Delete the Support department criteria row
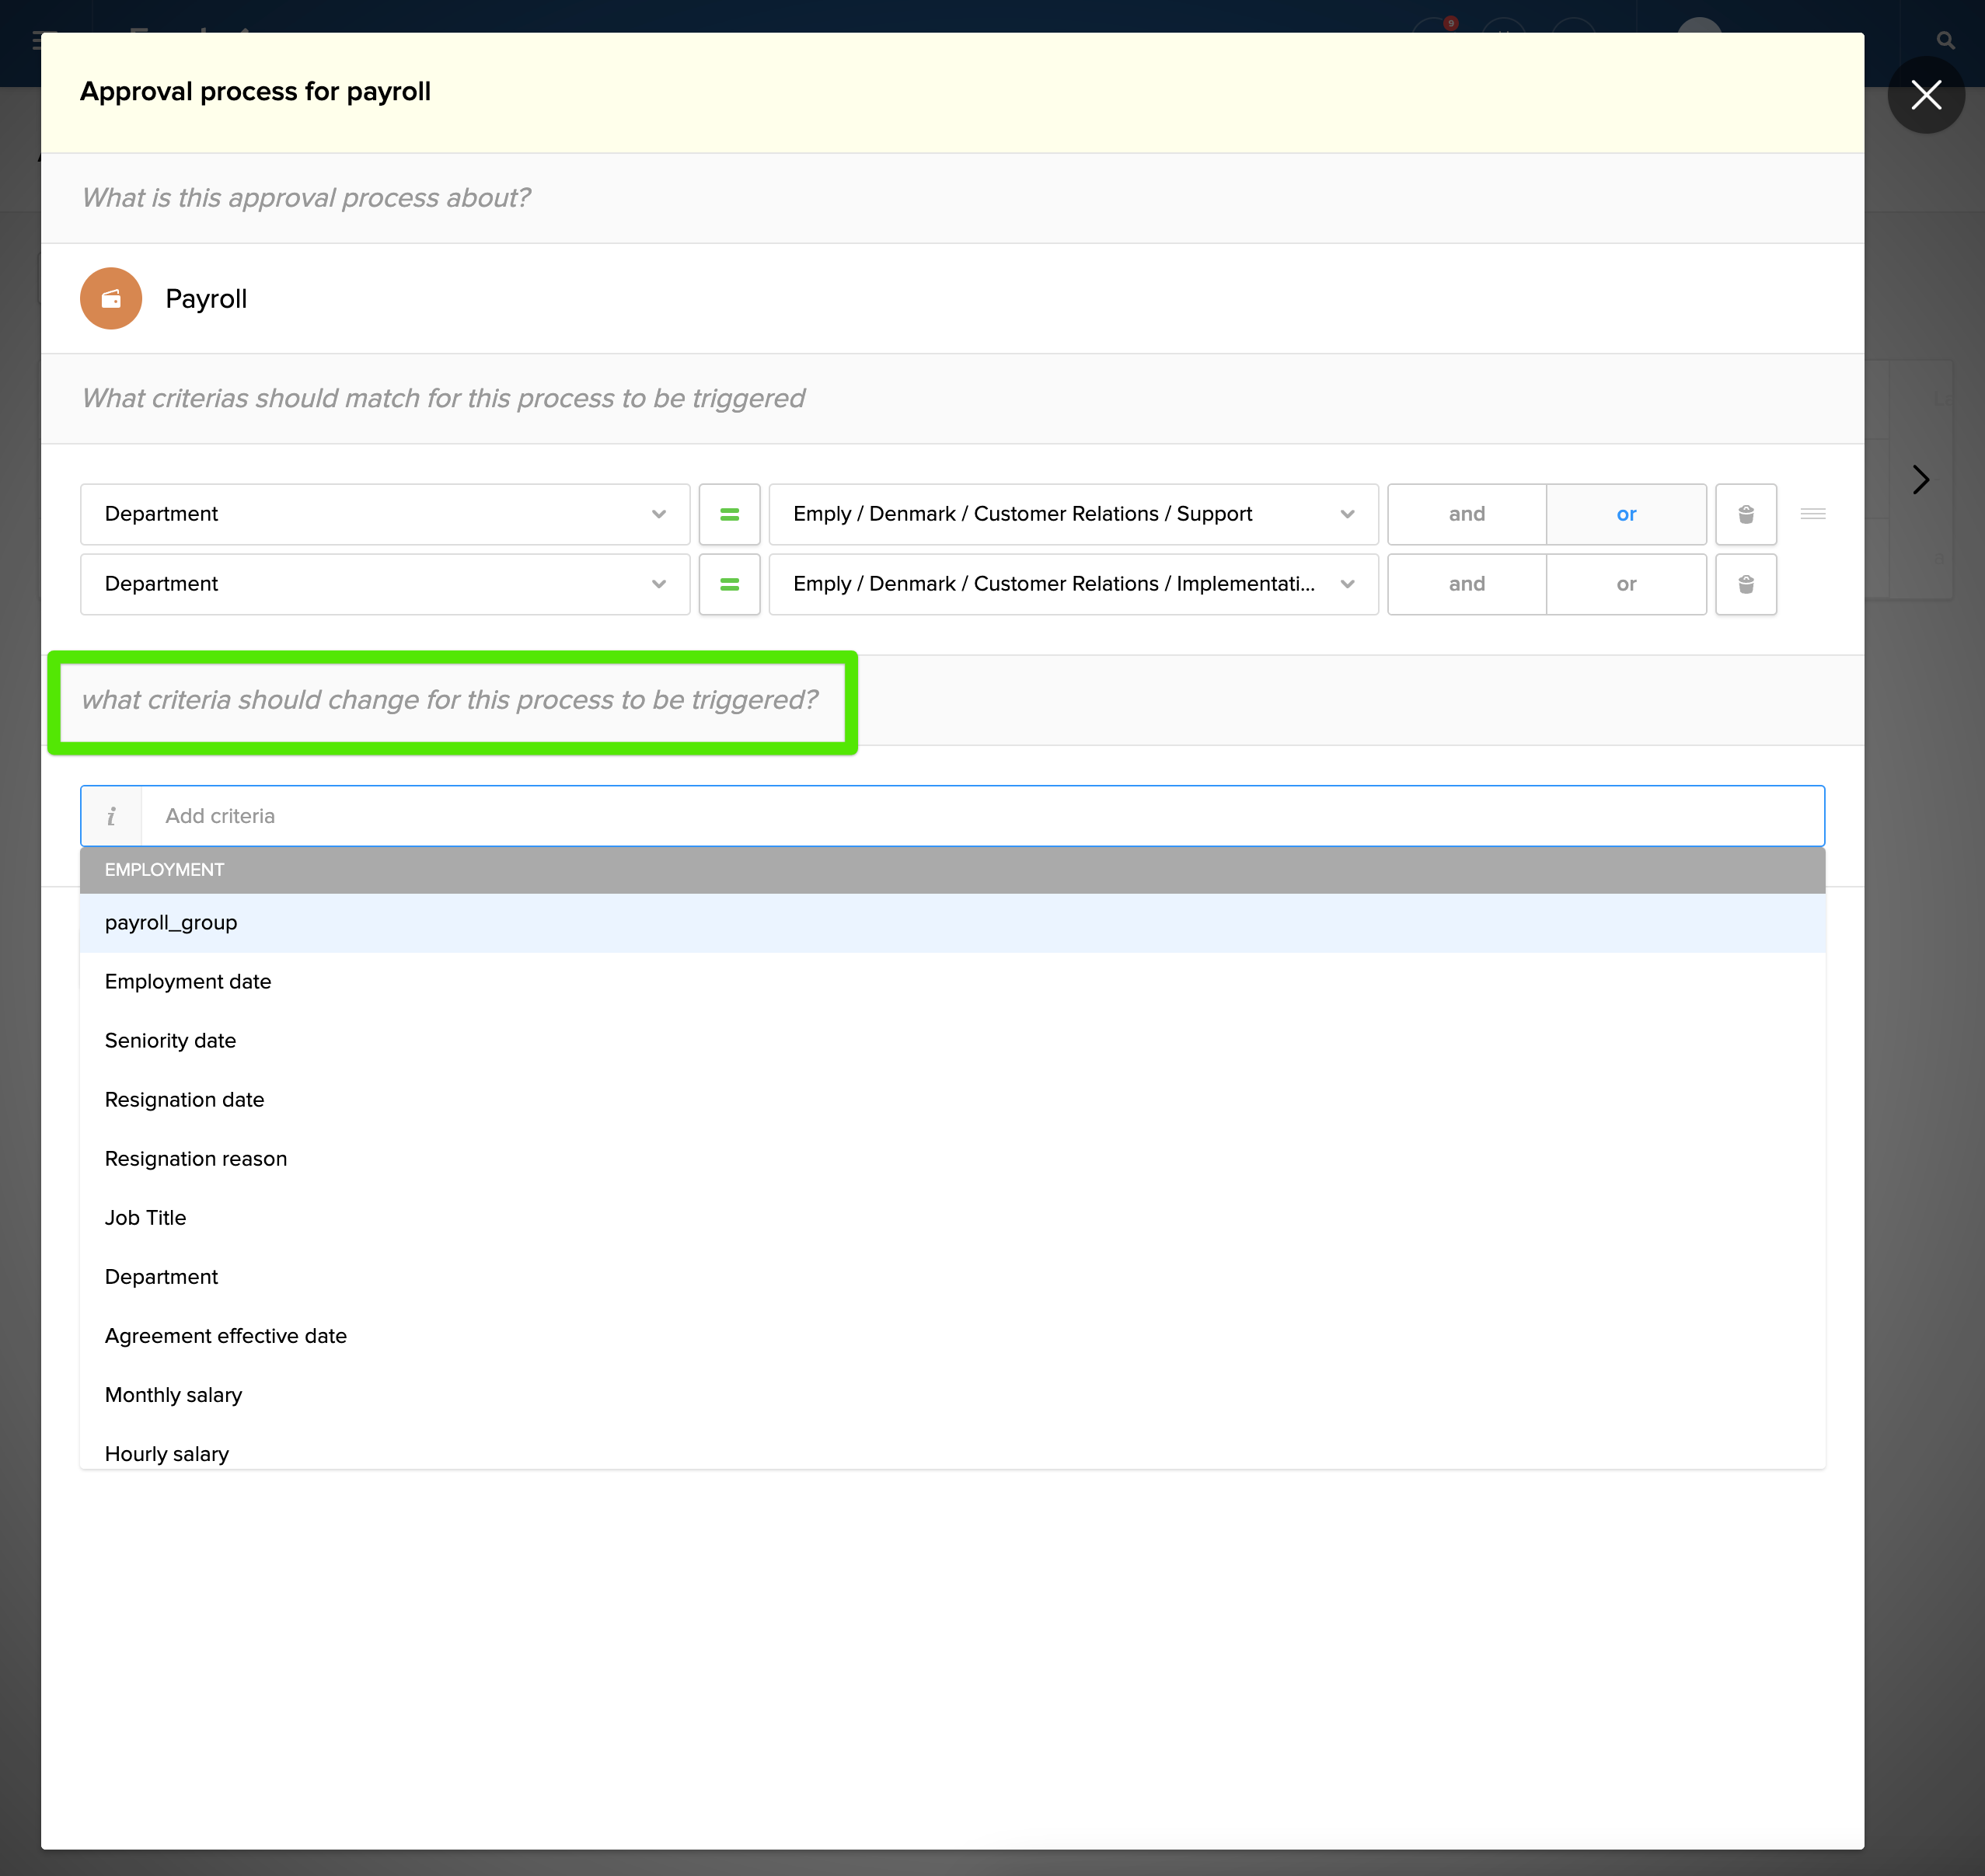1985x1876 pixels. pyautogui.click(x=1745, y=514)
